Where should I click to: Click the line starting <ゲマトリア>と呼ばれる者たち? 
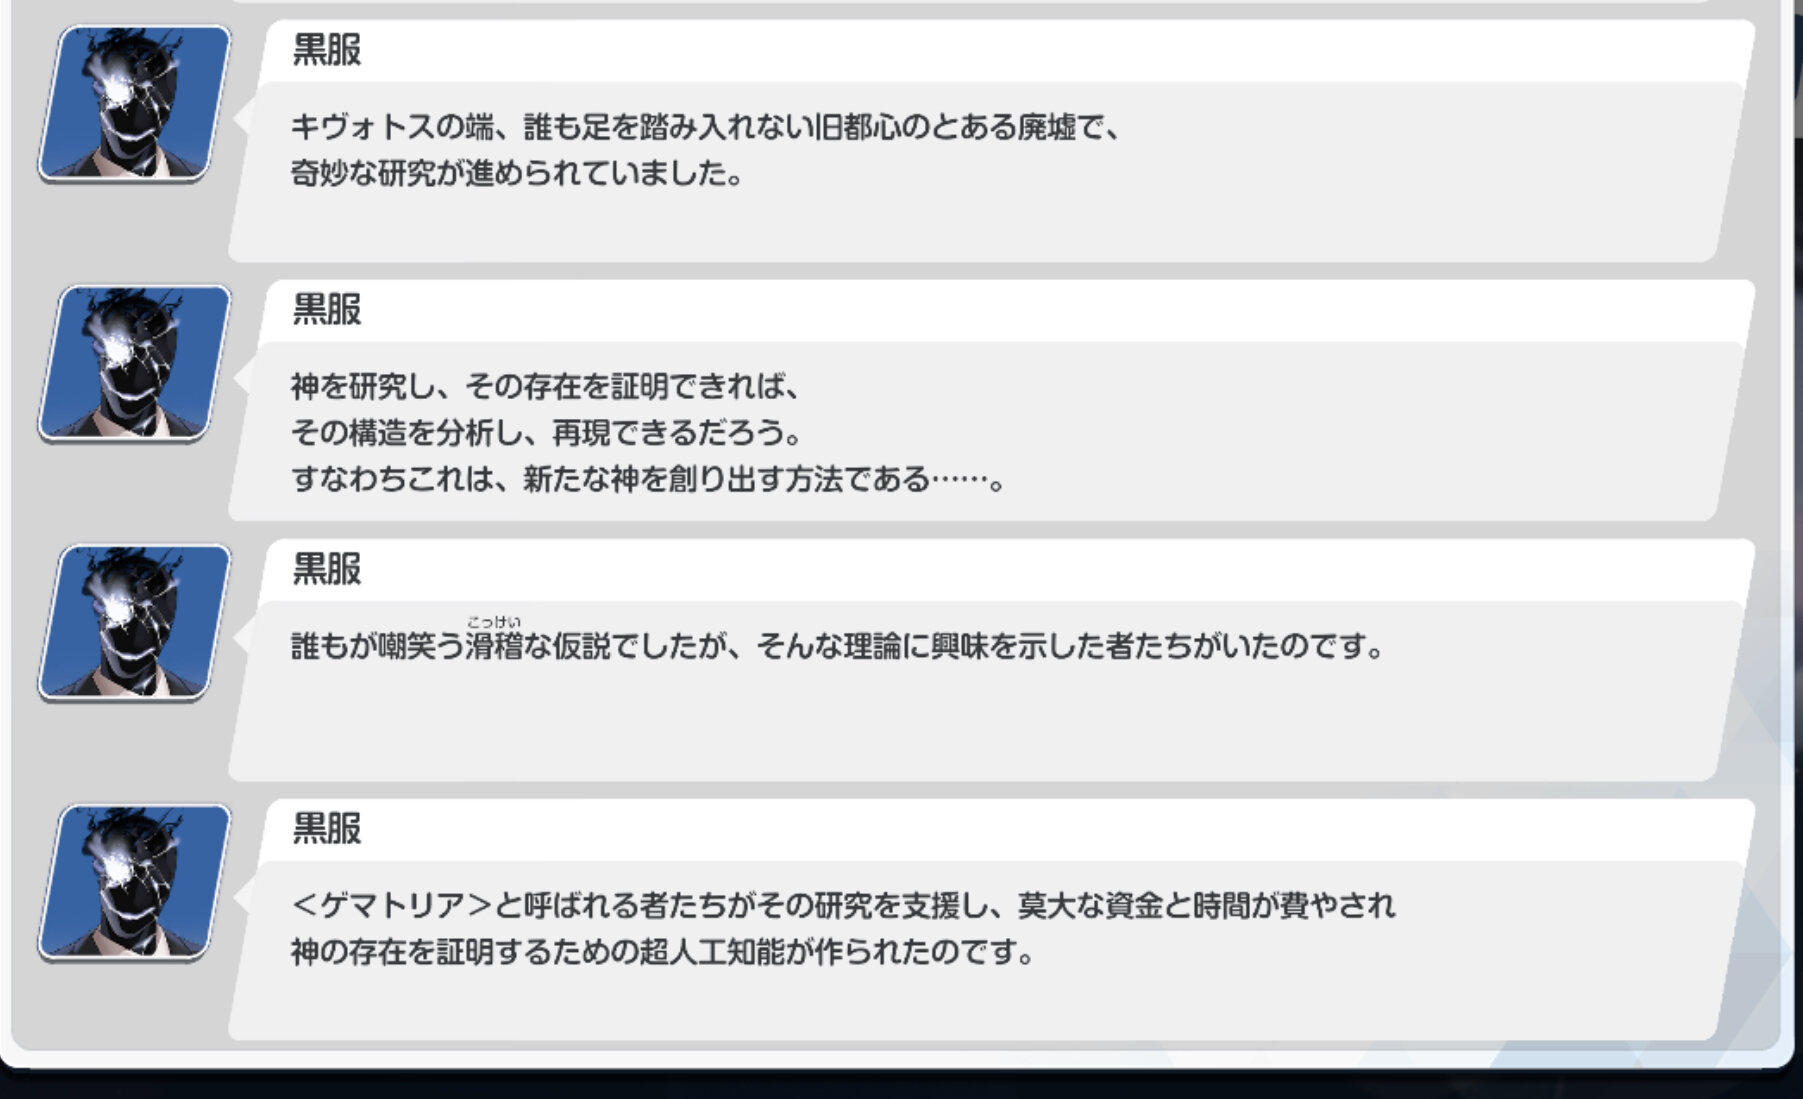[843, 905]
